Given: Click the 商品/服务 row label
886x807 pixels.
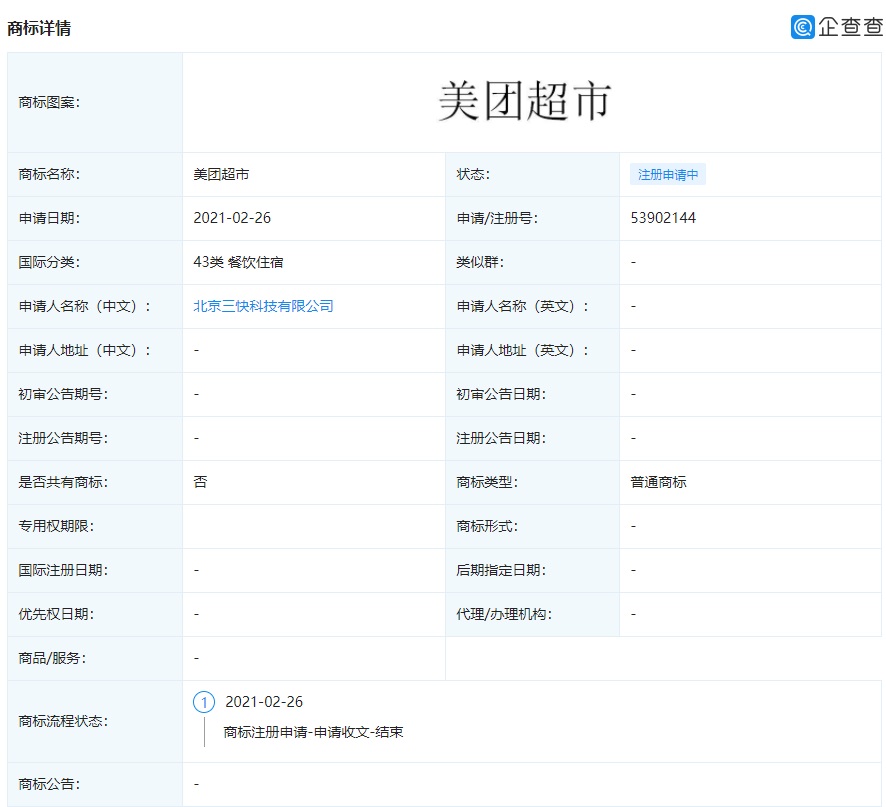Looking at the screenshot, I should click(x=53, y=658).
